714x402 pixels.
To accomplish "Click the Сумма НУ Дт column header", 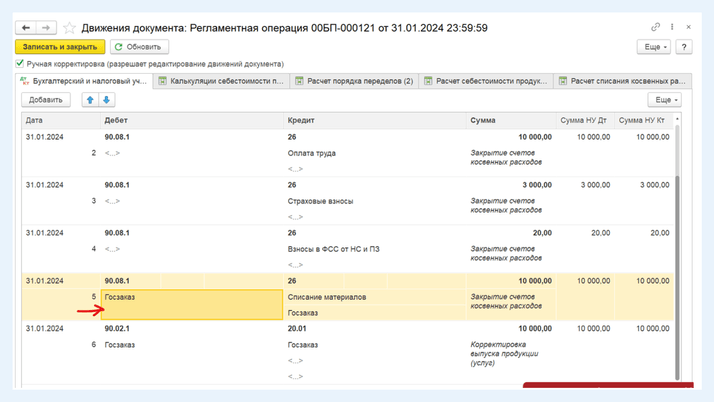I will pyautogui.click(x=585, y=120).
